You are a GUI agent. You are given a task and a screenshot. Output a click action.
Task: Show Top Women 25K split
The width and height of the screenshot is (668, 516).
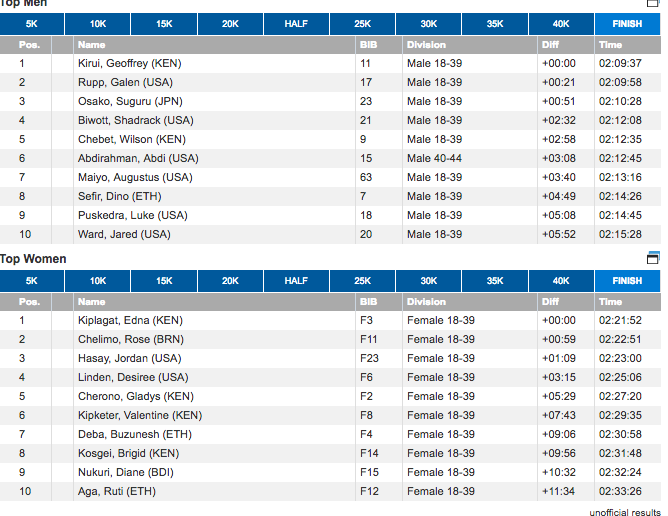click(362, 281)
